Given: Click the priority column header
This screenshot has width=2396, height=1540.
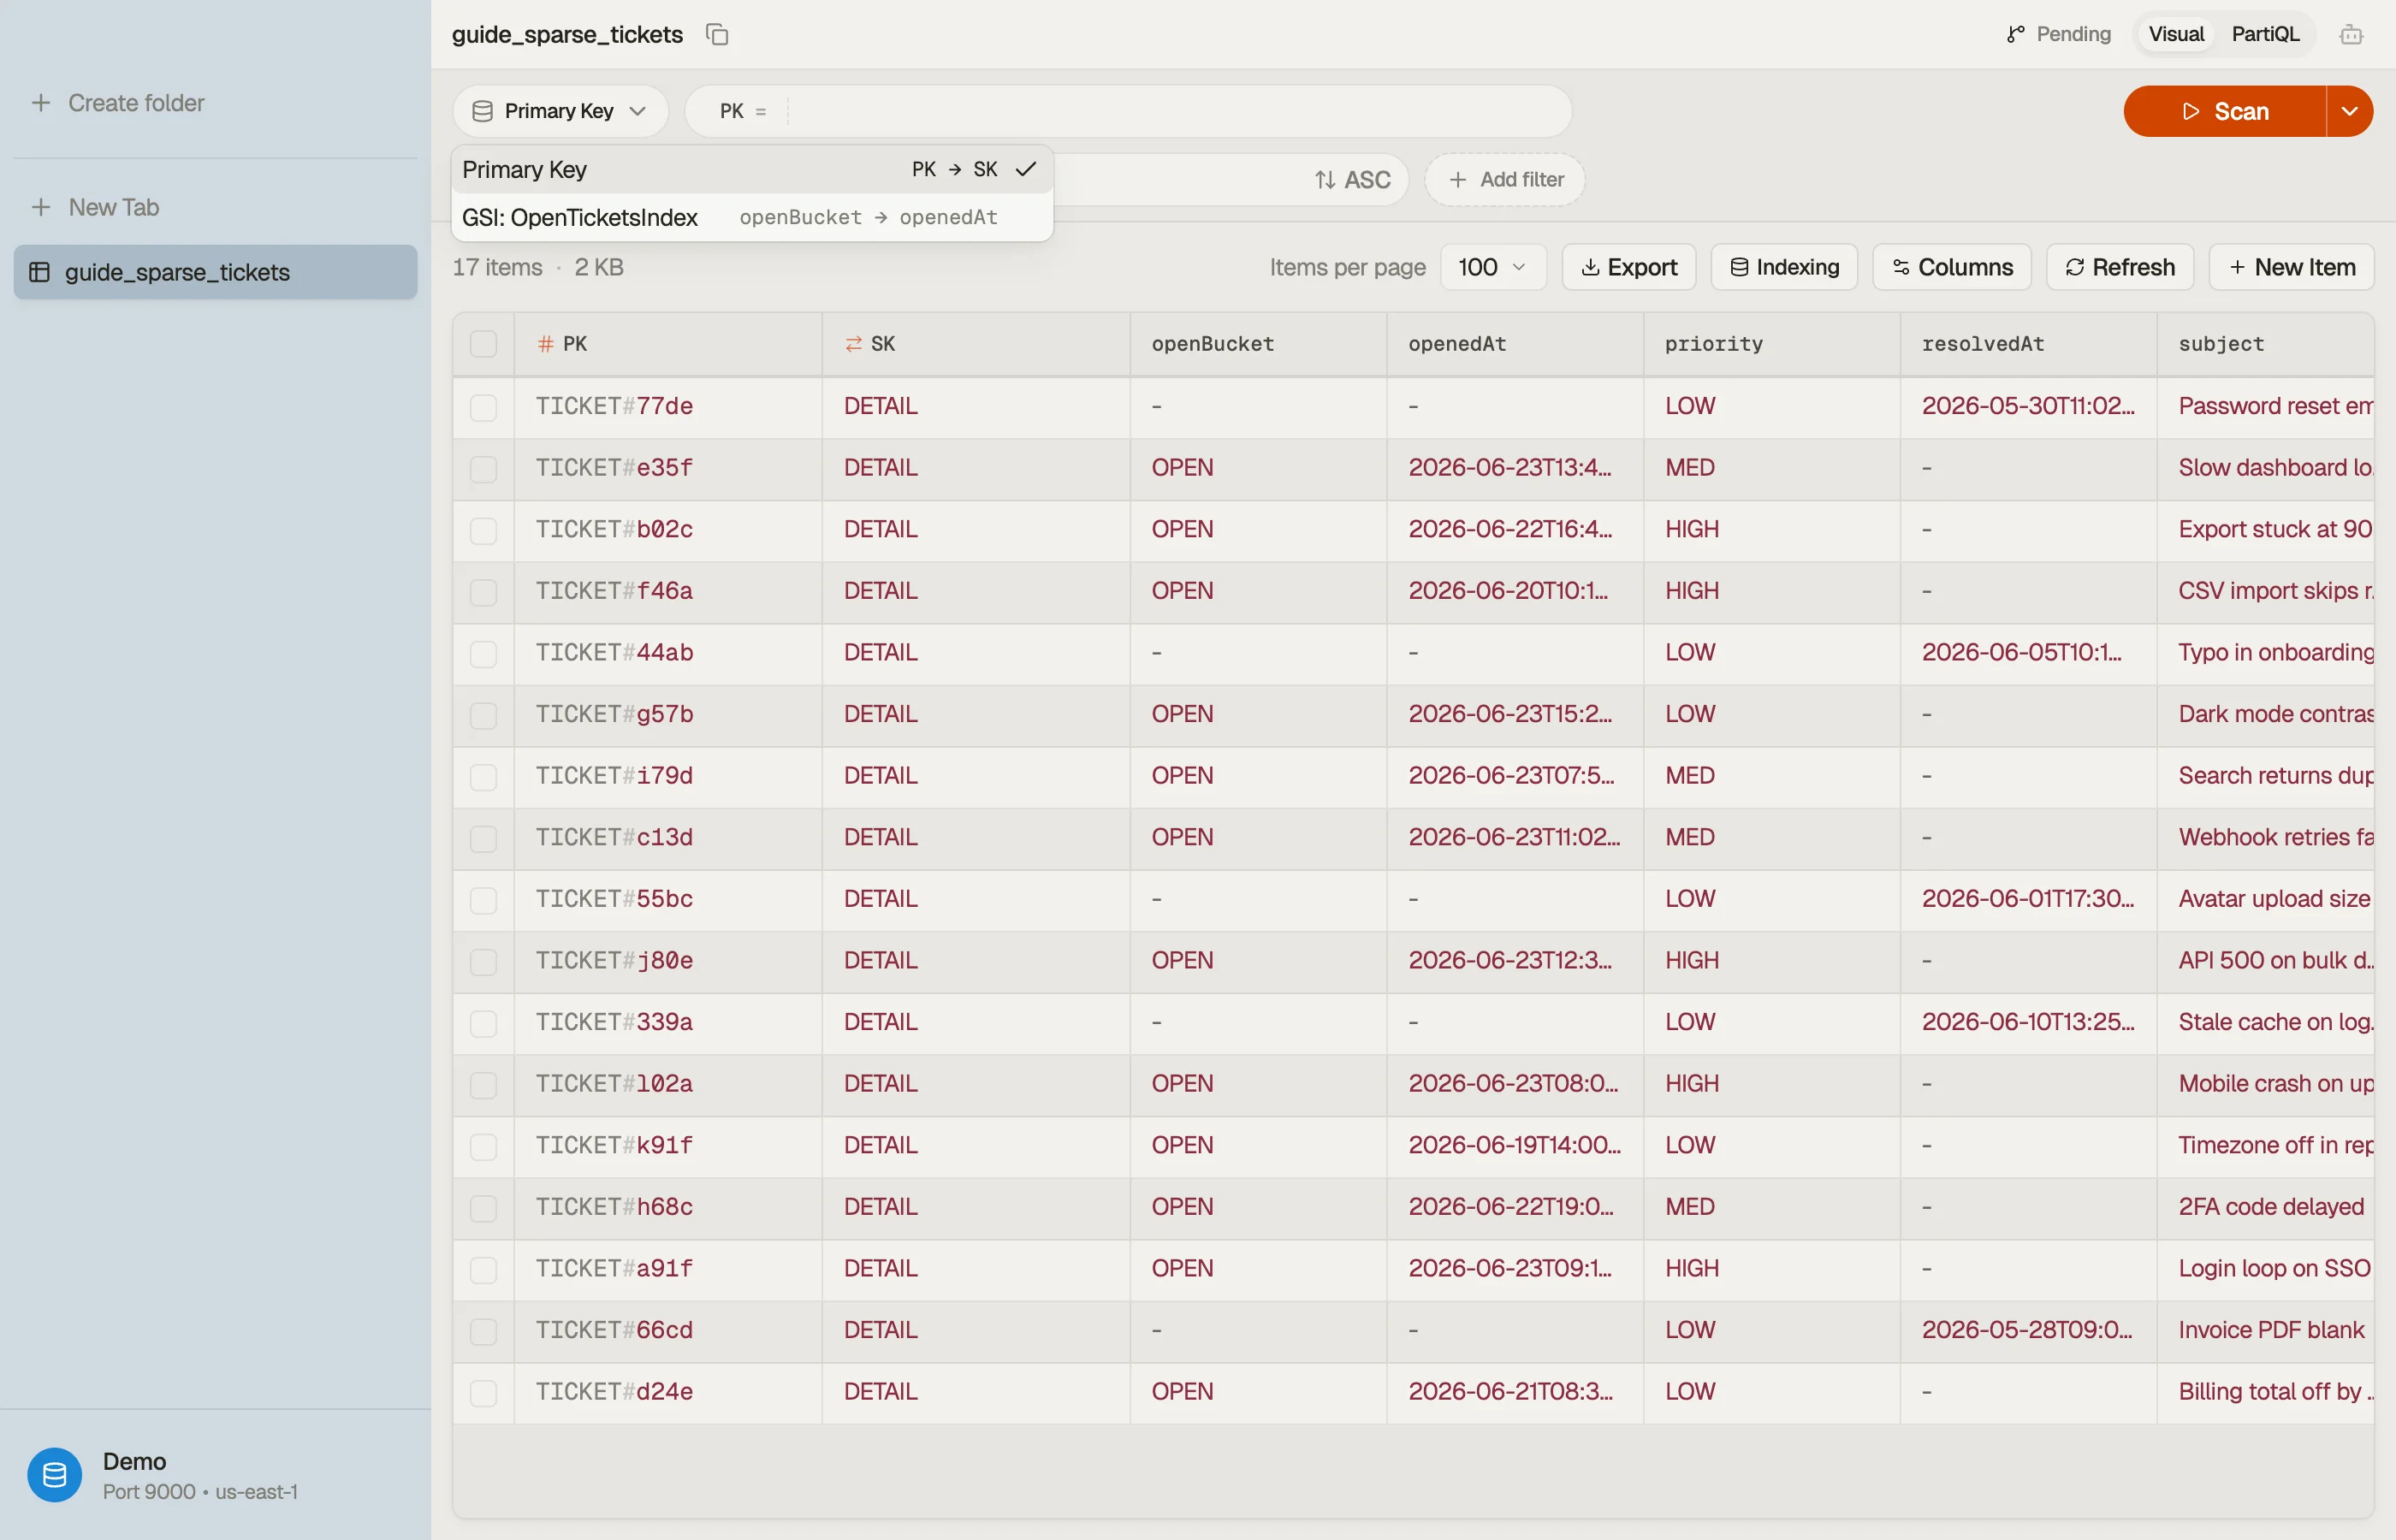Looking at the screenshot, I should pyautogui.click(x=1772, y=344).
